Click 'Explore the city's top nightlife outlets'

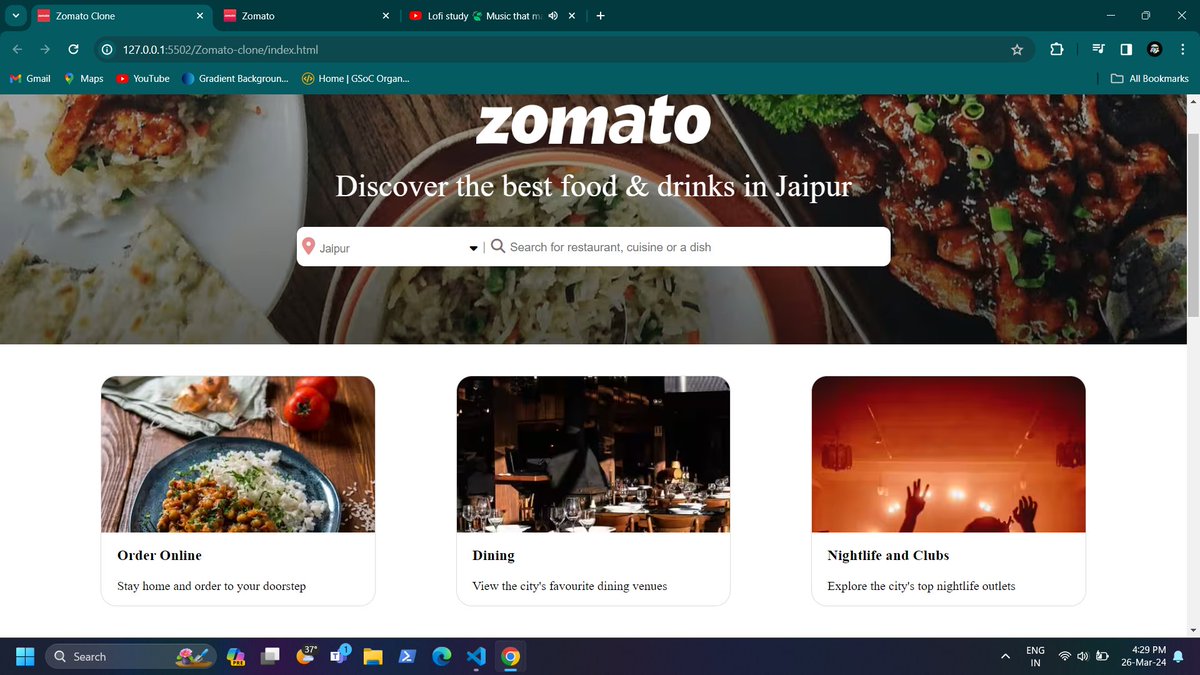[921, 586]
